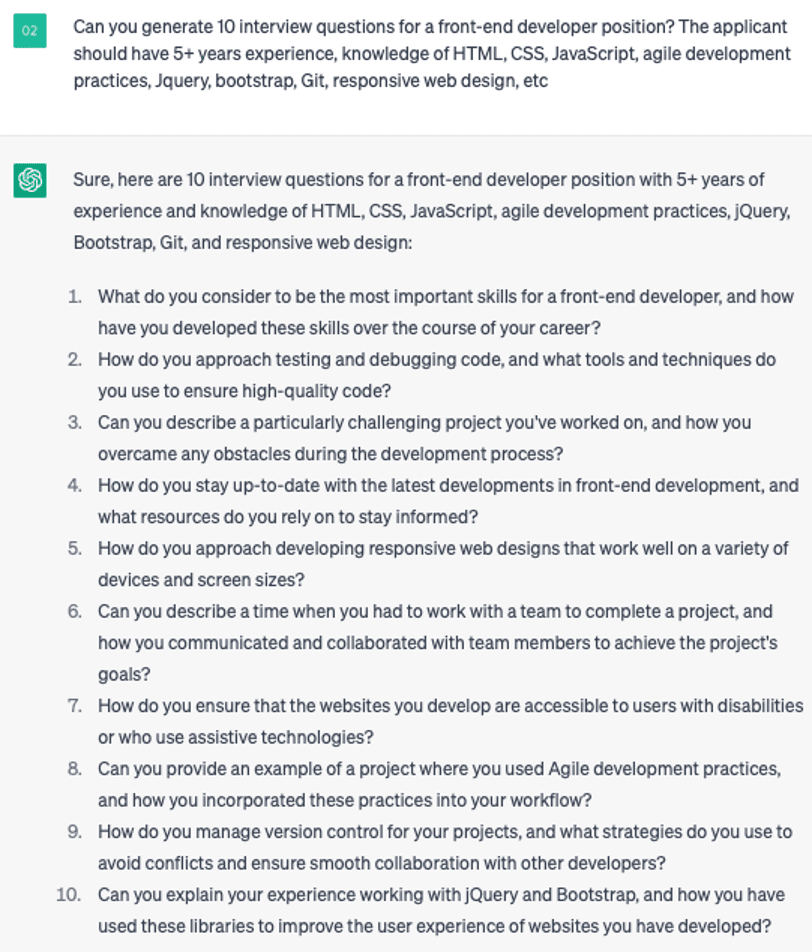Click question 10 about jQuery and Bootstrap
The image size is (812, 952).
coord(441,910)
